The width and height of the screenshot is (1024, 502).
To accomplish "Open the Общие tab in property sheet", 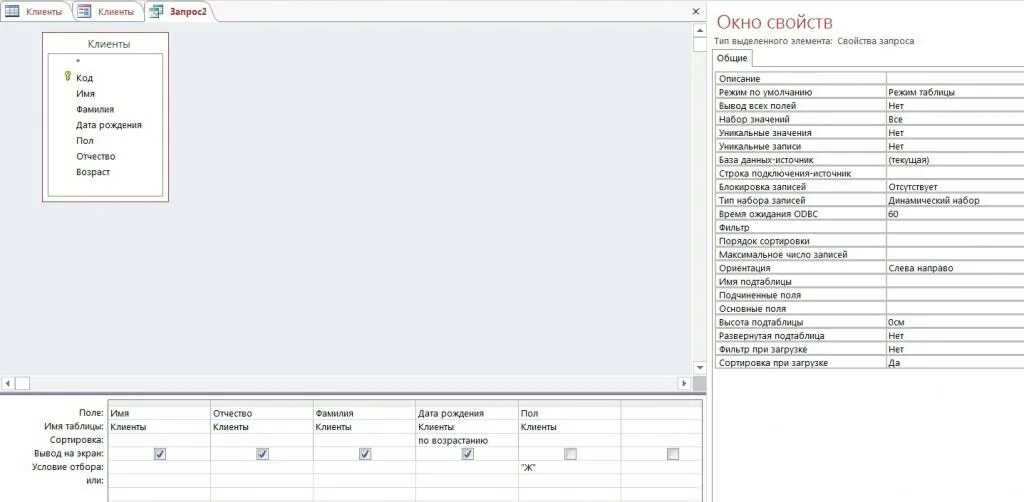I will [732, 58].
